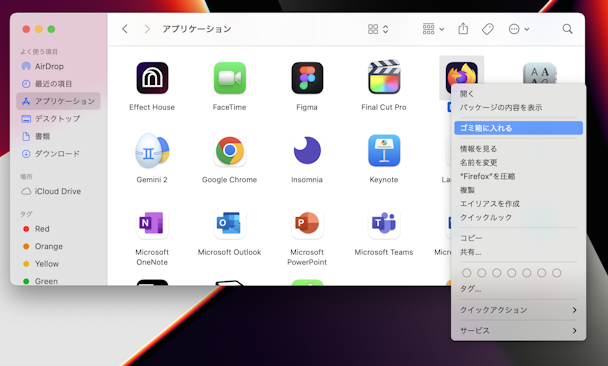Viewport: 608px width, 366px height.
Task: Go forward with the right chevron
Action: point(147,29)
